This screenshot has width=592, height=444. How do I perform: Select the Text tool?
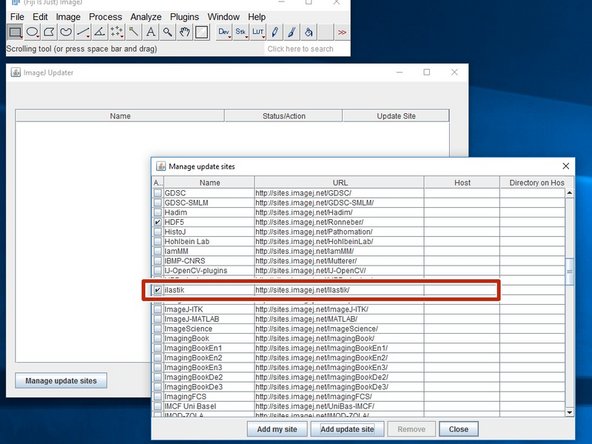[x=151, y=32]
